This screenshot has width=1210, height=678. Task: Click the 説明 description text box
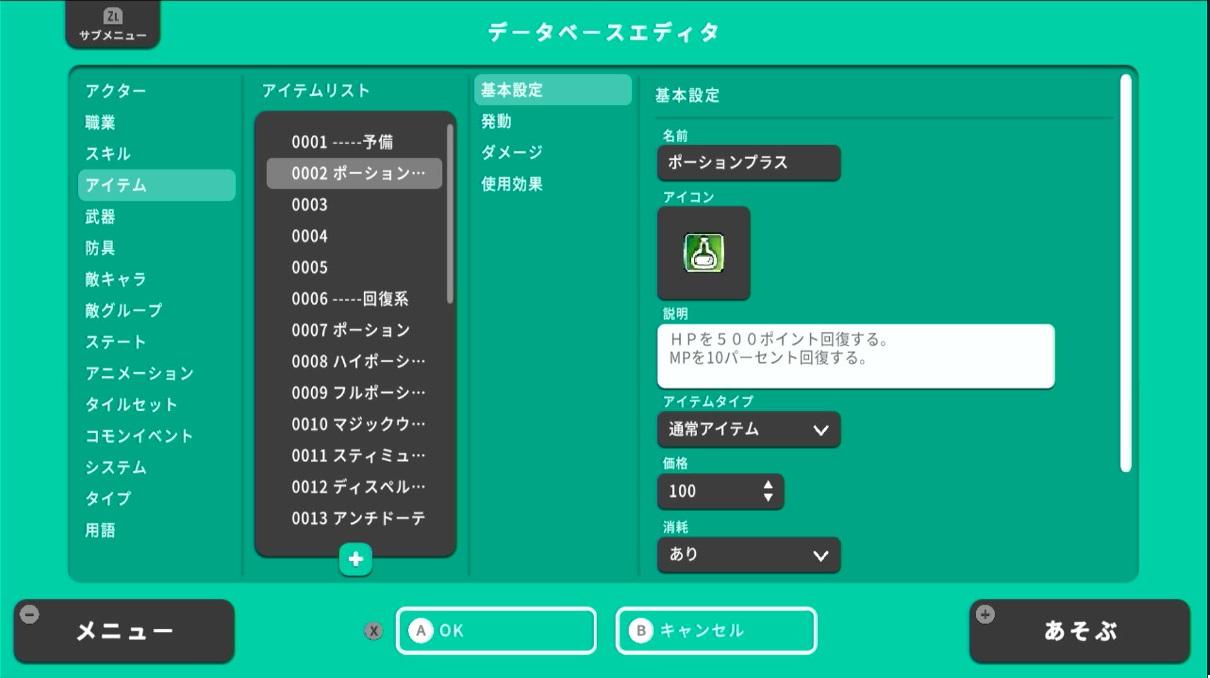coord(855,354)
